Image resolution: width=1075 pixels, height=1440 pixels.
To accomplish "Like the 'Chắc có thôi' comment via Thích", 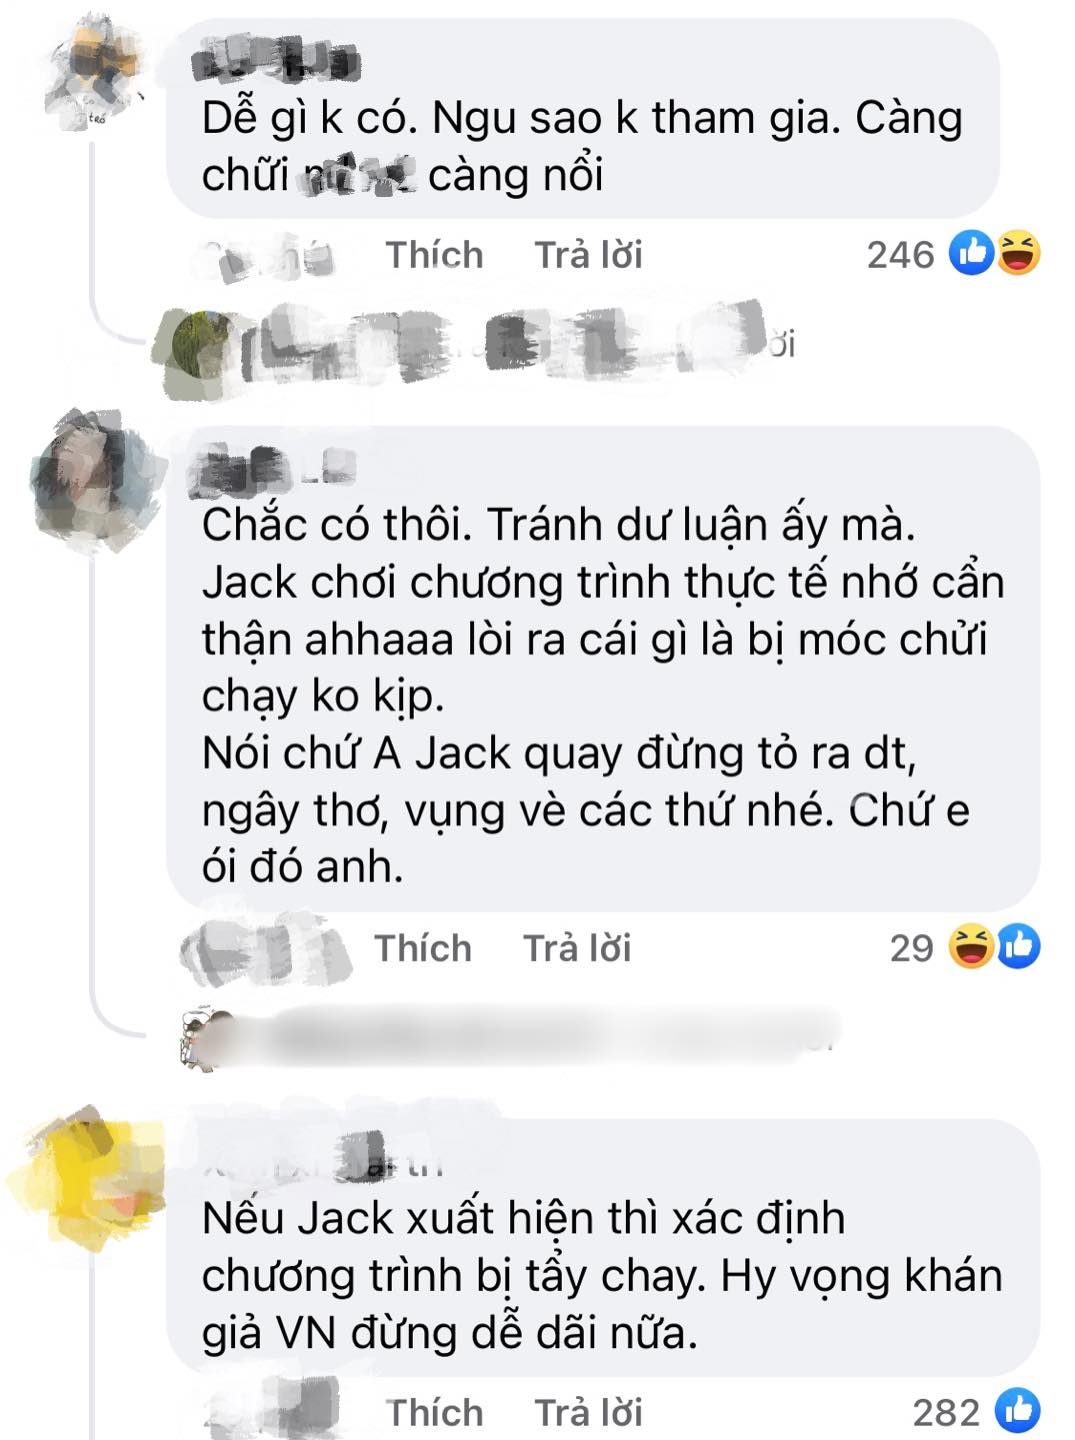I will pyautogui.click(x=423, y=948).
